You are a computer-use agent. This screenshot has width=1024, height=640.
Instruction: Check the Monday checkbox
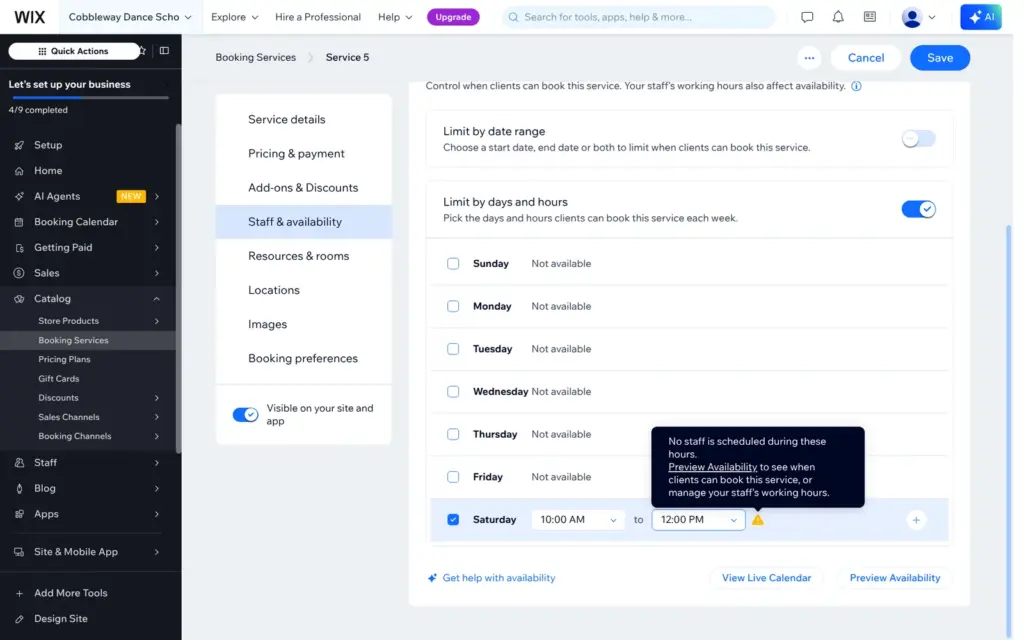(453, 306)
